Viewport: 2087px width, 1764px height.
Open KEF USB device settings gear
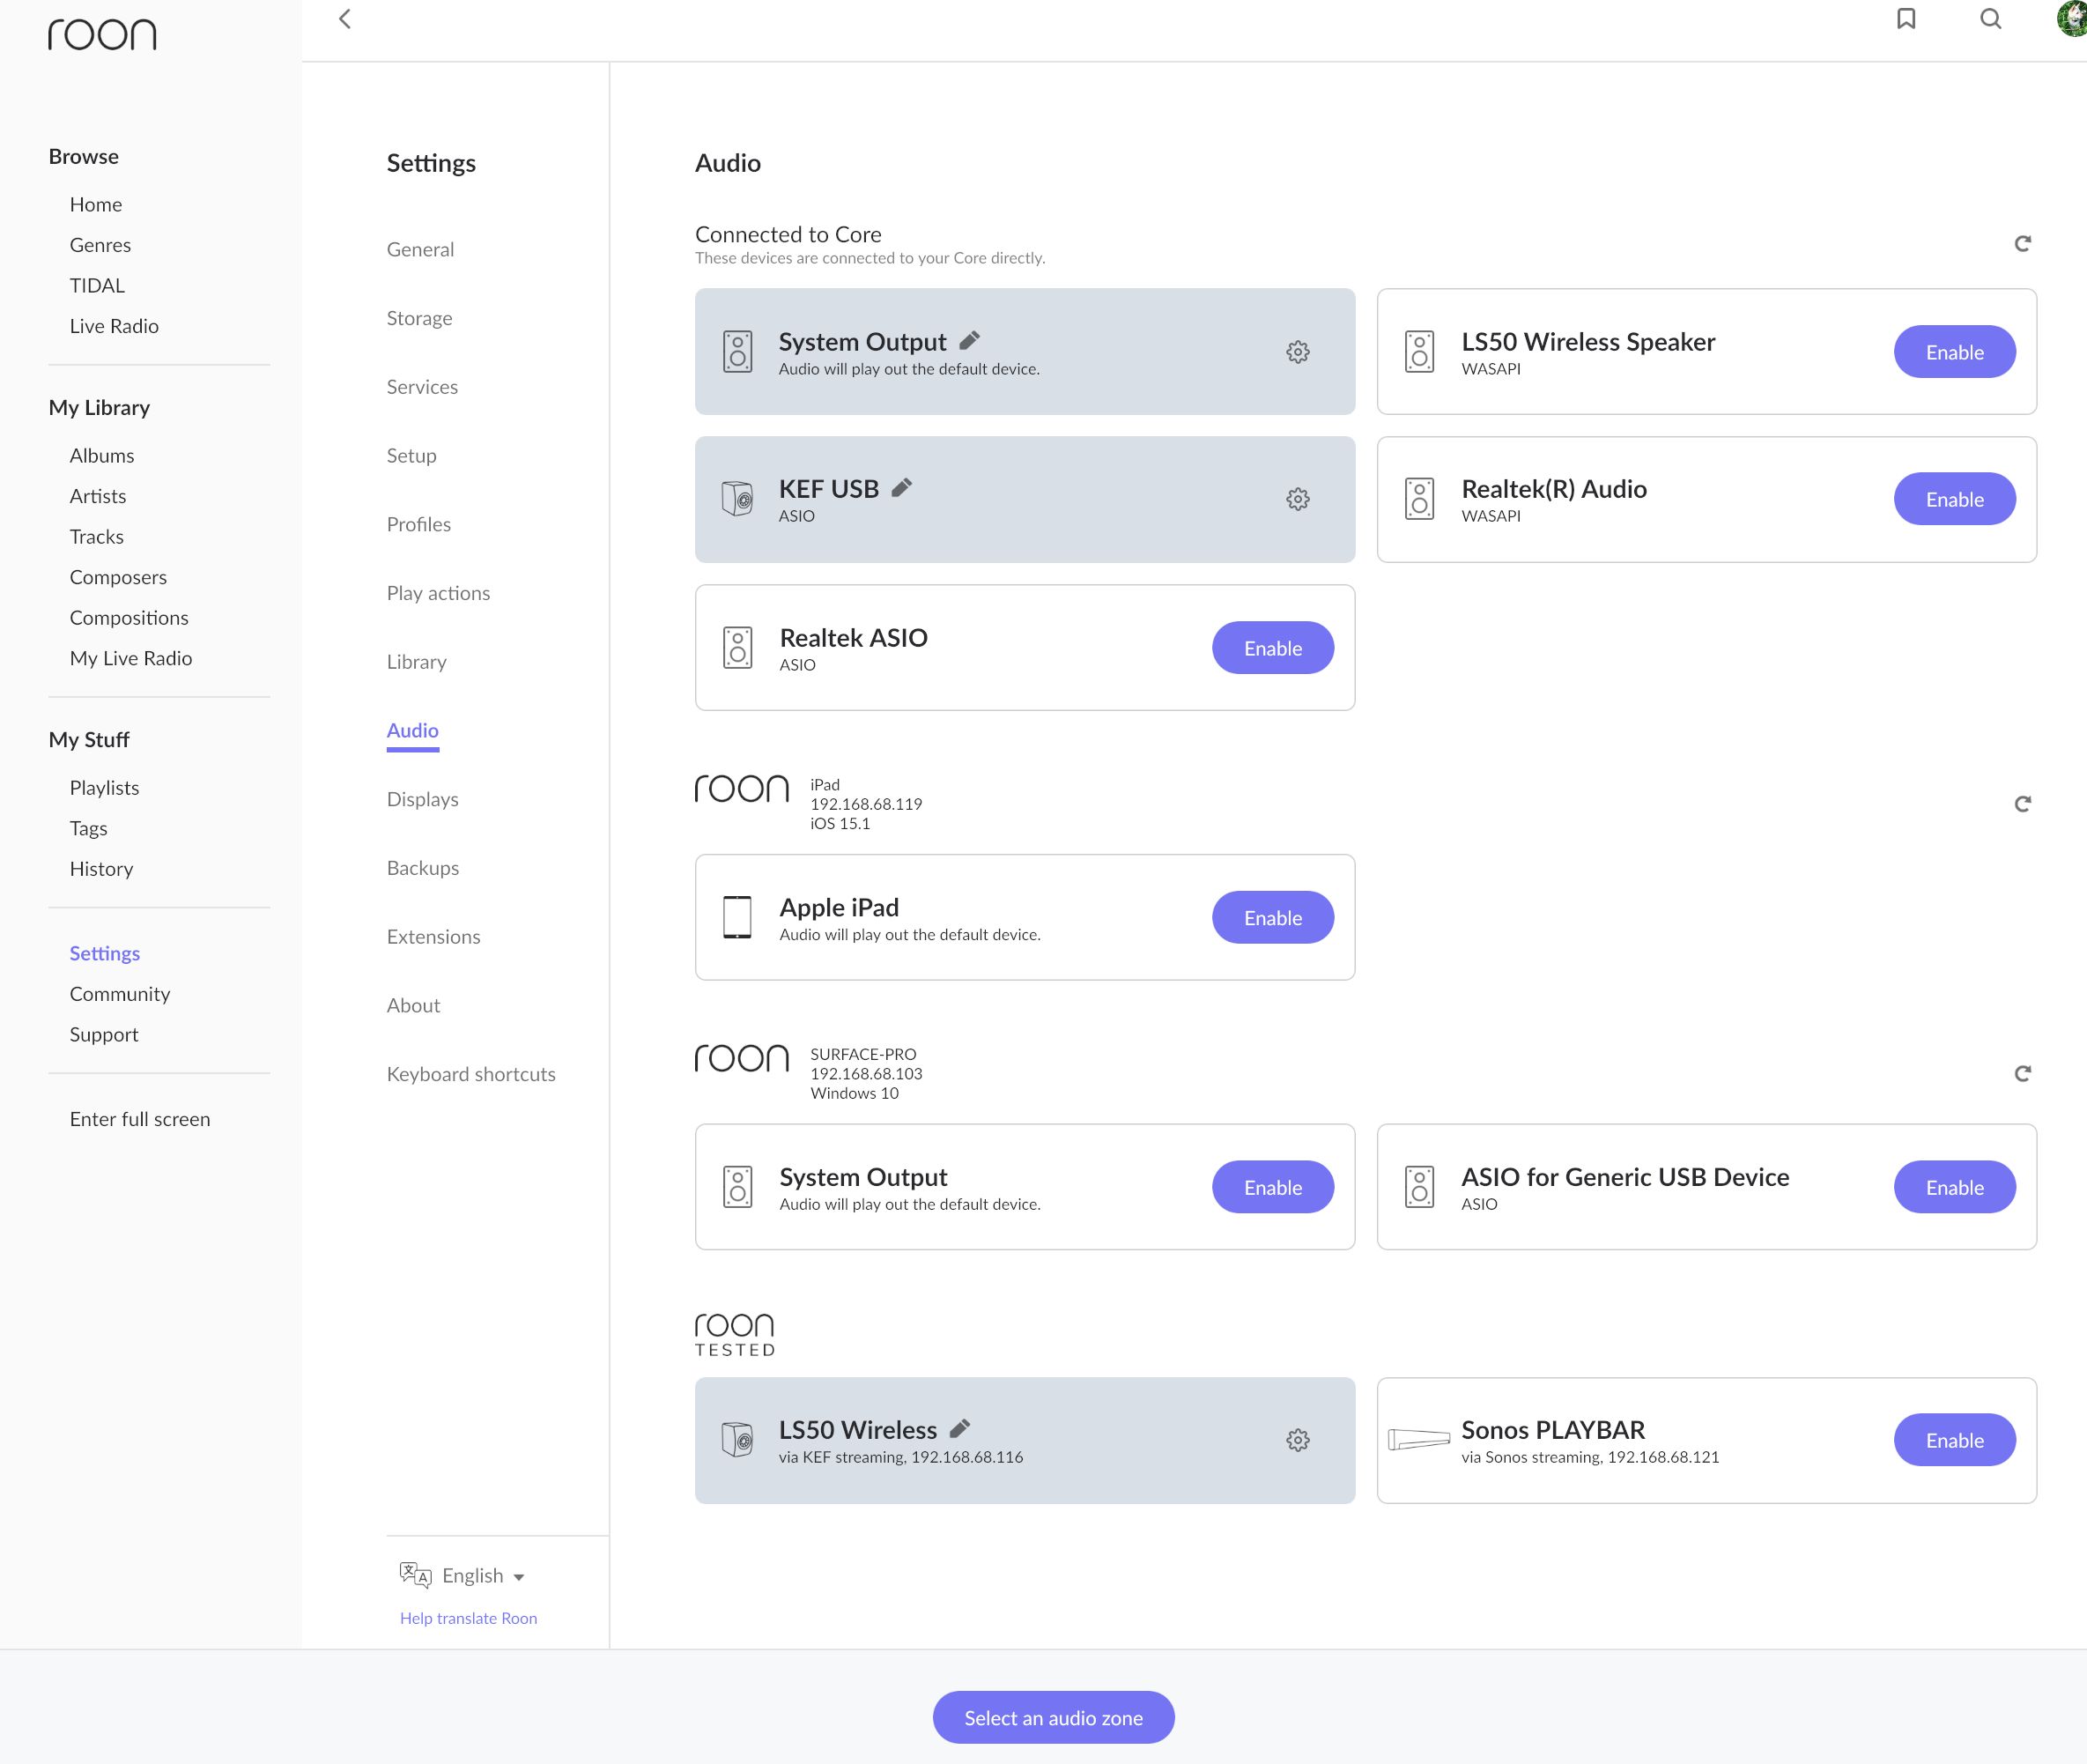click(x=1297, y=499)
